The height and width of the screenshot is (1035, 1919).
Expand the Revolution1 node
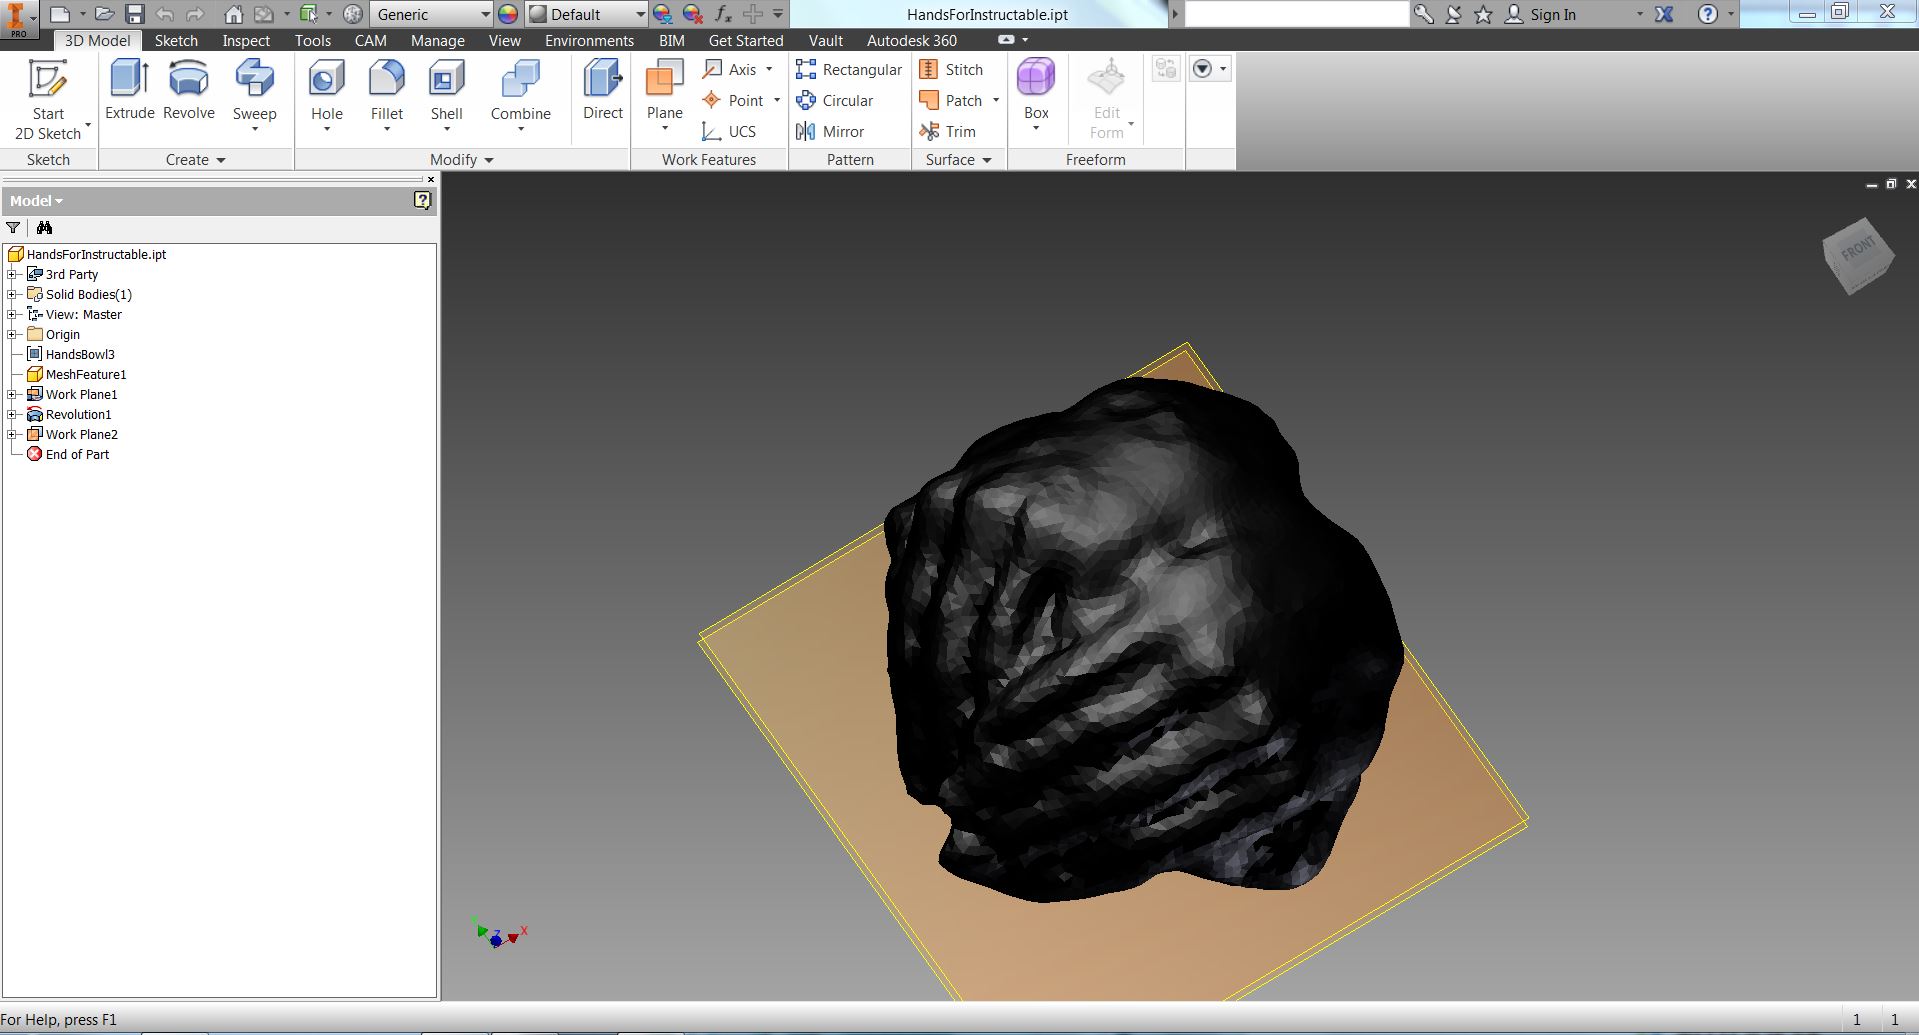(12, 414)
